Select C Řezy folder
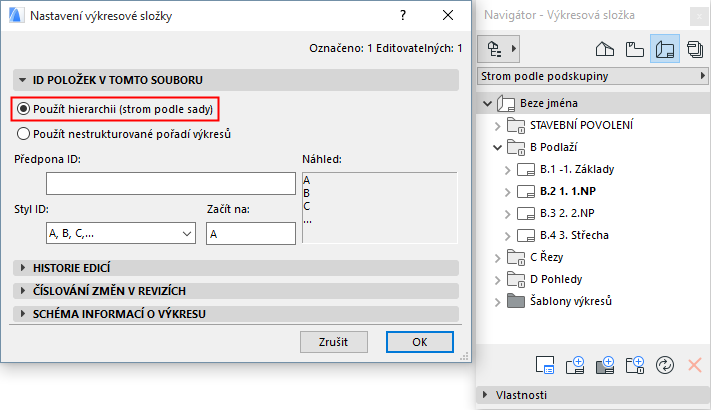711x410 pixels. (x=546, y=257)
